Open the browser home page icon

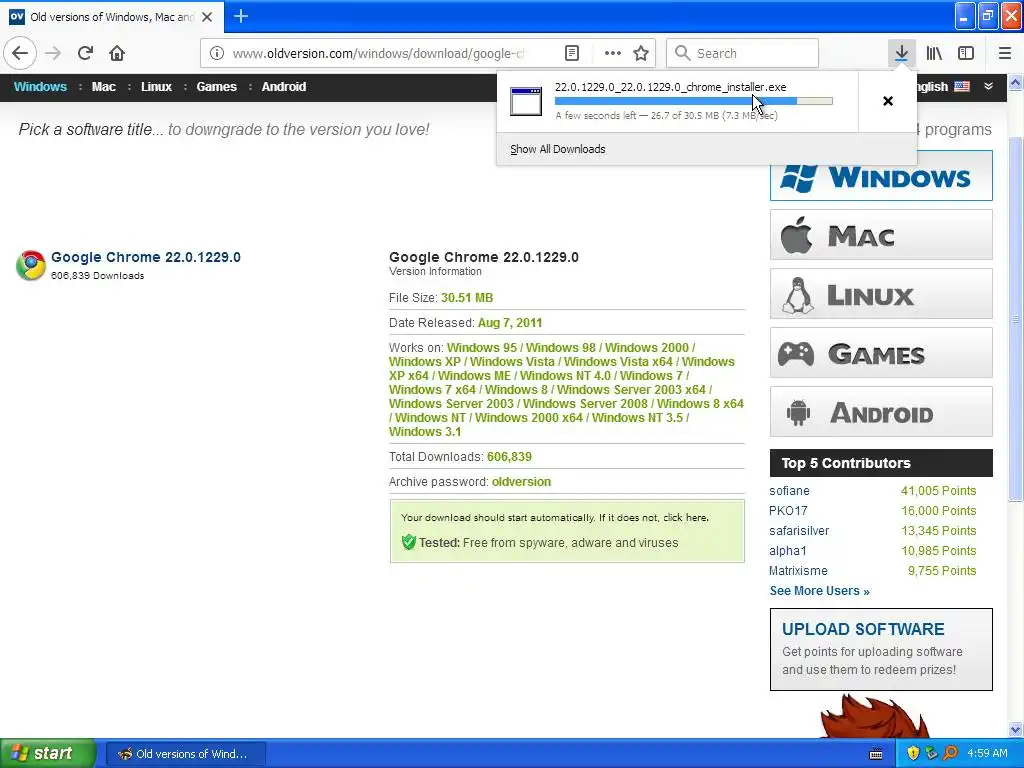pos(117,53)
